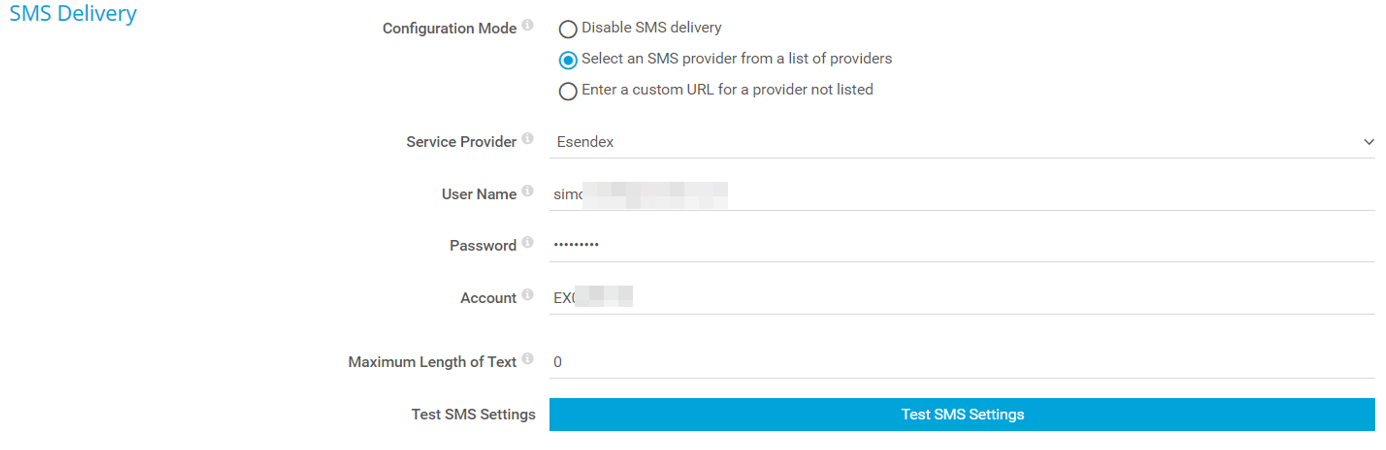Screen dimensions: 1386x450
Task: Select 'Enter a custom URL' radio option
Action: point(568,91)
